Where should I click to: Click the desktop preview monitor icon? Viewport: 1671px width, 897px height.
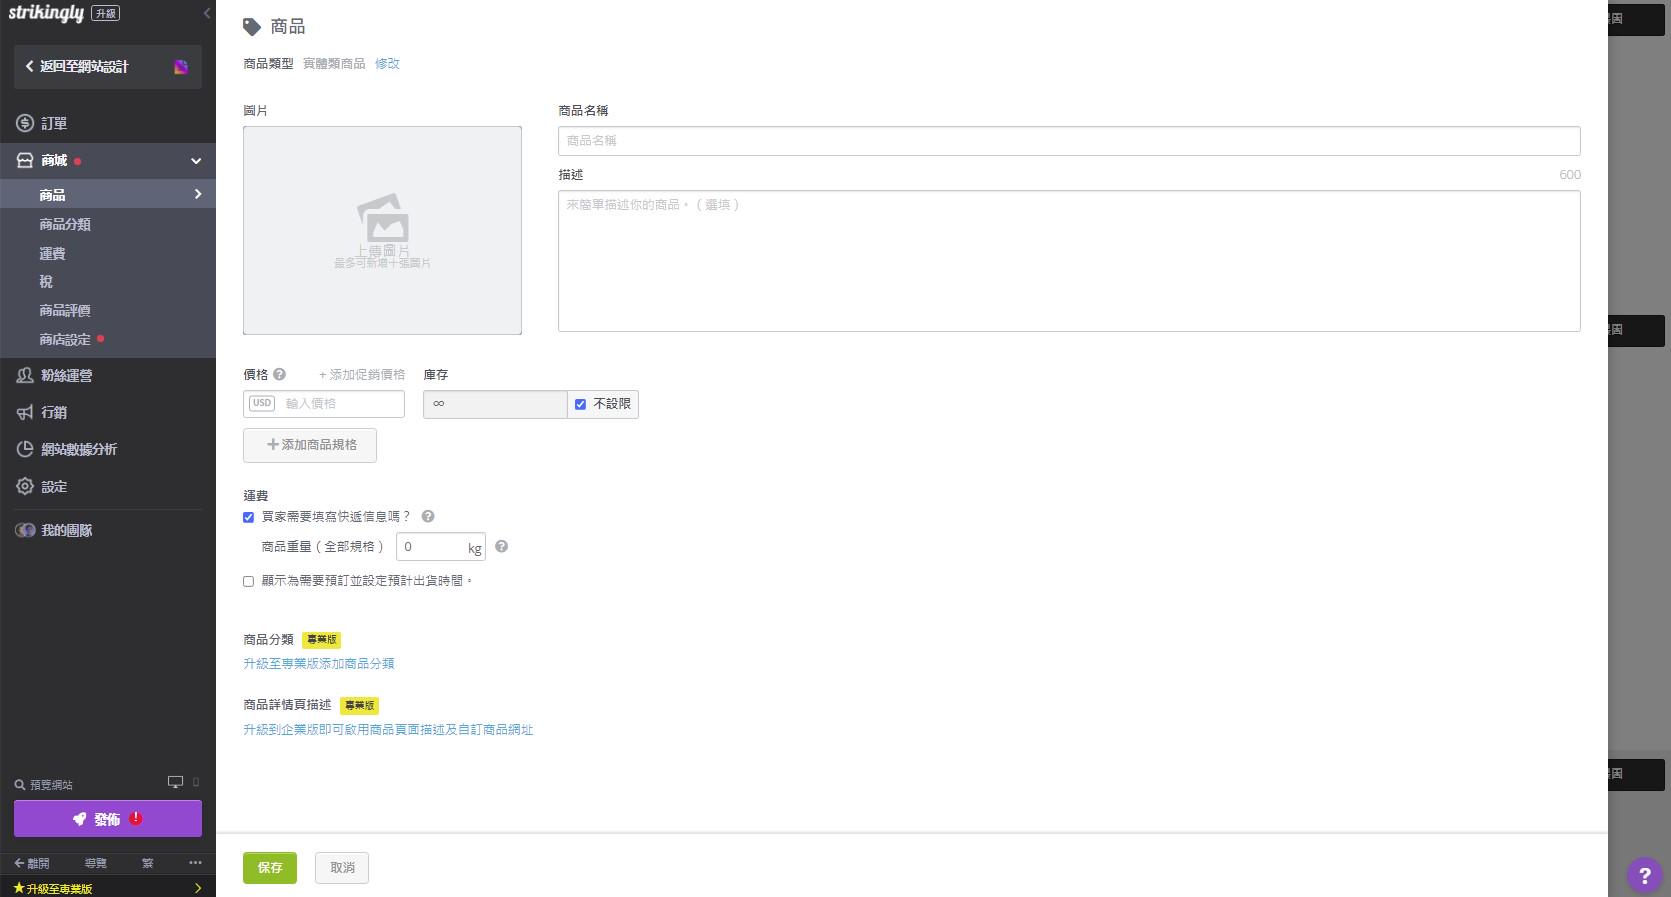tap(175, 782)
